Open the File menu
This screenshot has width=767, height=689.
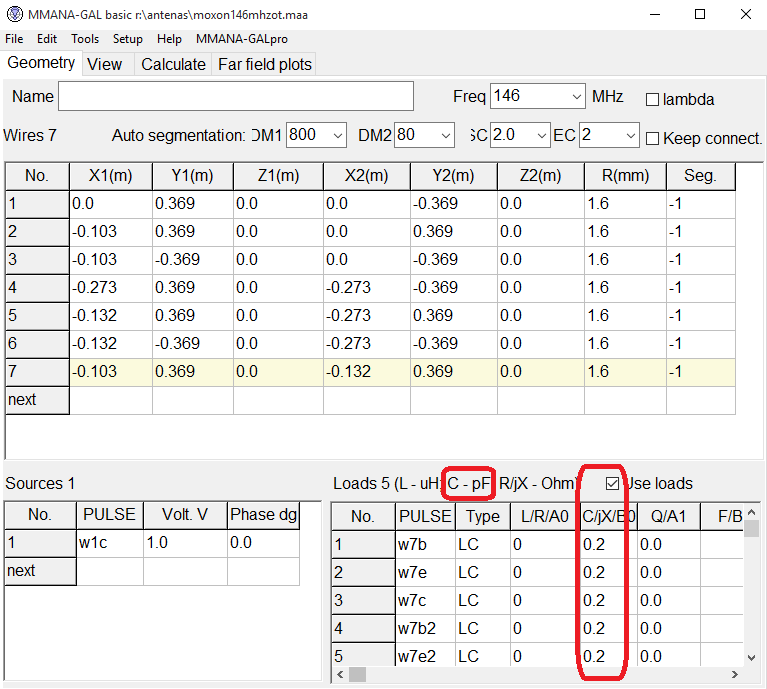tap(14, 39)
